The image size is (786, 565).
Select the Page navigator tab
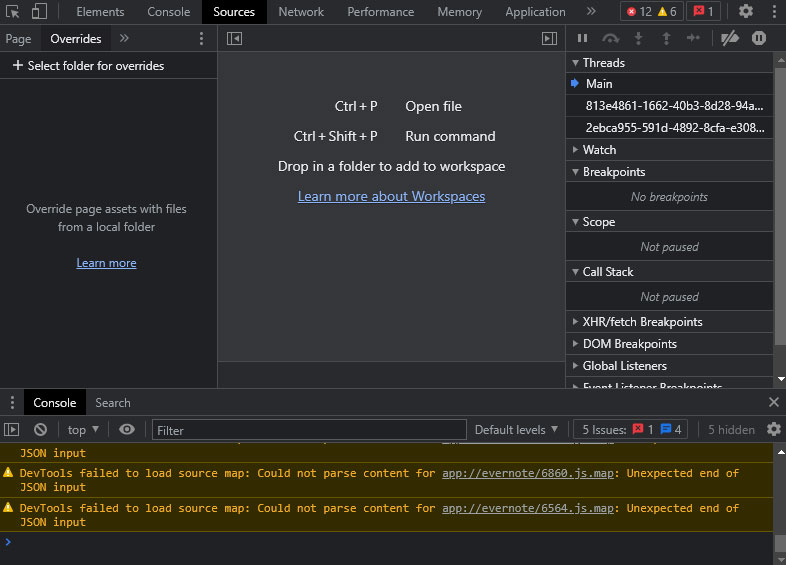tap(18, 39)
